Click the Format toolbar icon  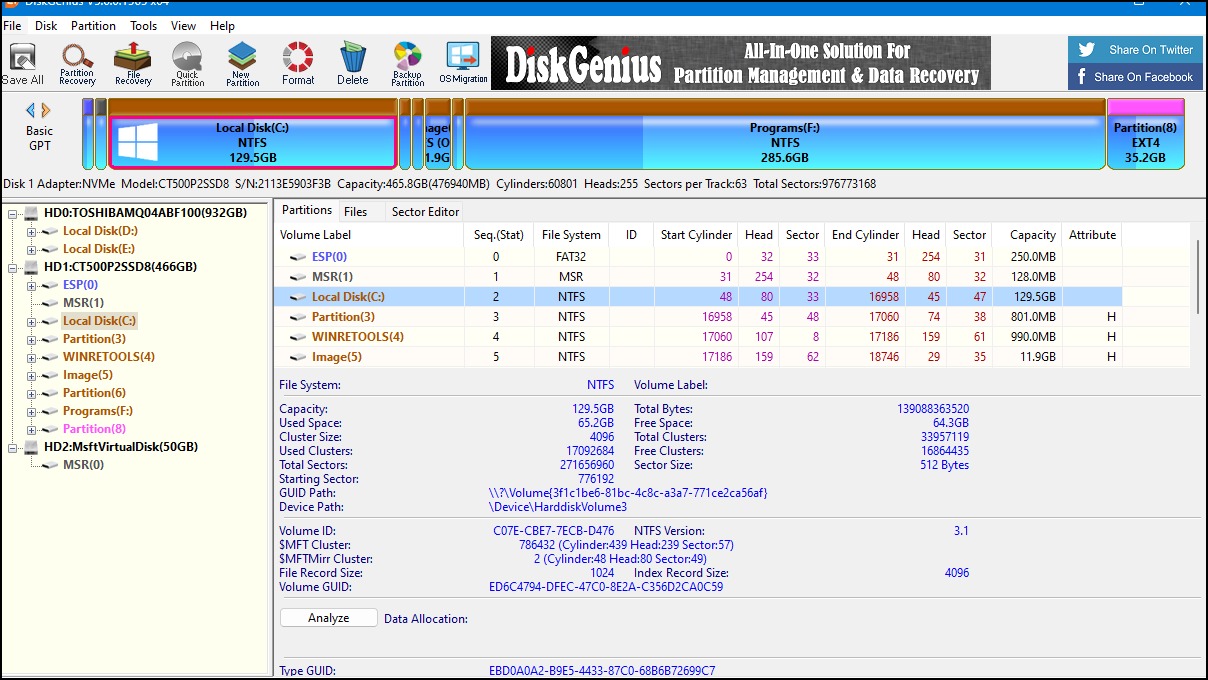click(x=298, y=63)
